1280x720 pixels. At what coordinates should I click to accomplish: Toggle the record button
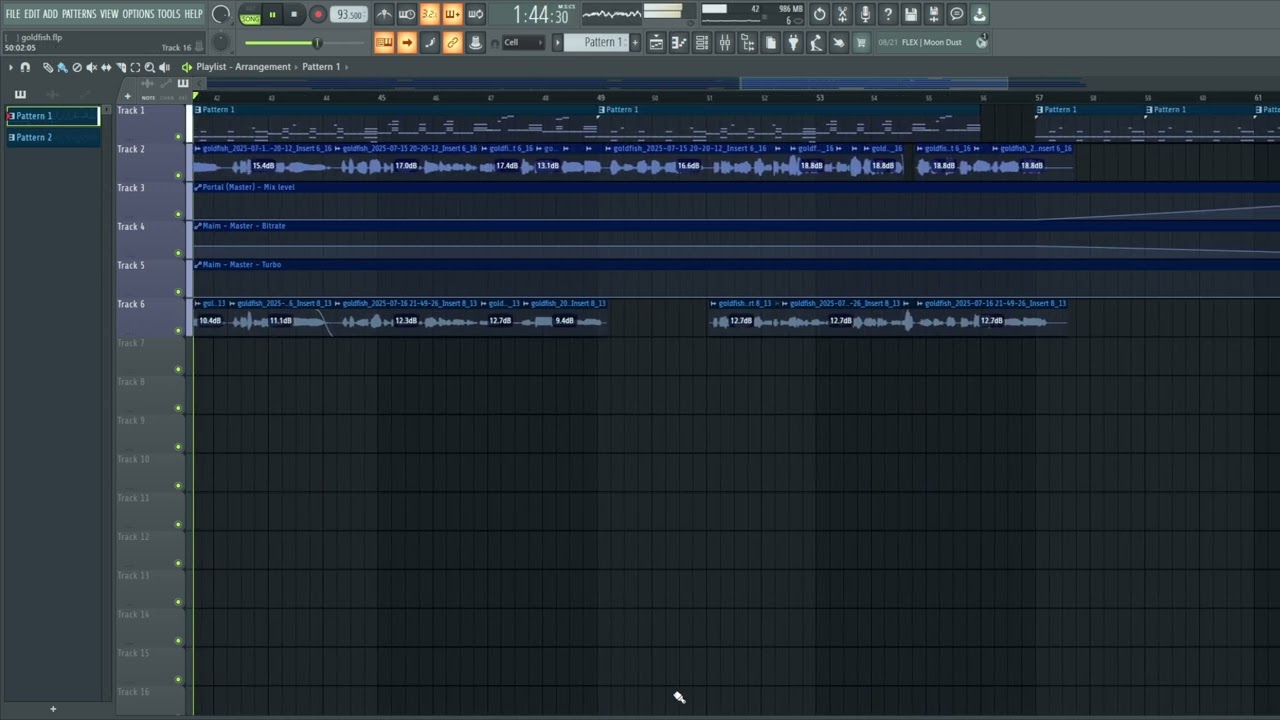click(x=318, y=14)
